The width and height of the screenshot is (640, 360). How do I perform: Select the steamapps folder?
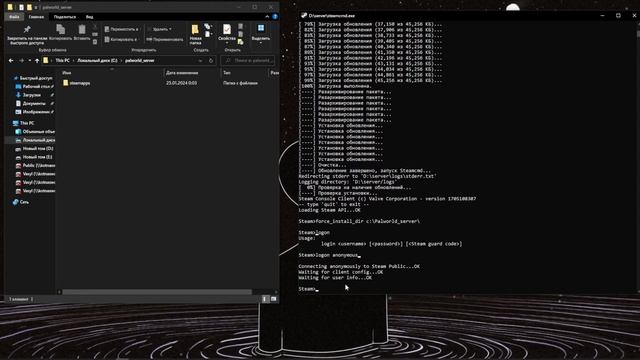(76, 83)
